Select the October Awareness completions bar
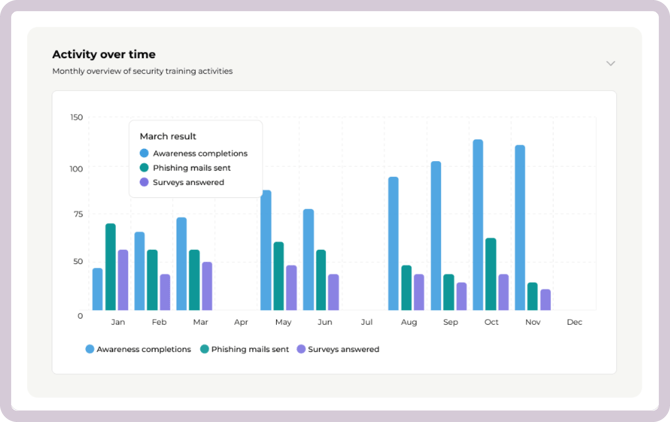The image size is (670, 422). click(478, 225)
